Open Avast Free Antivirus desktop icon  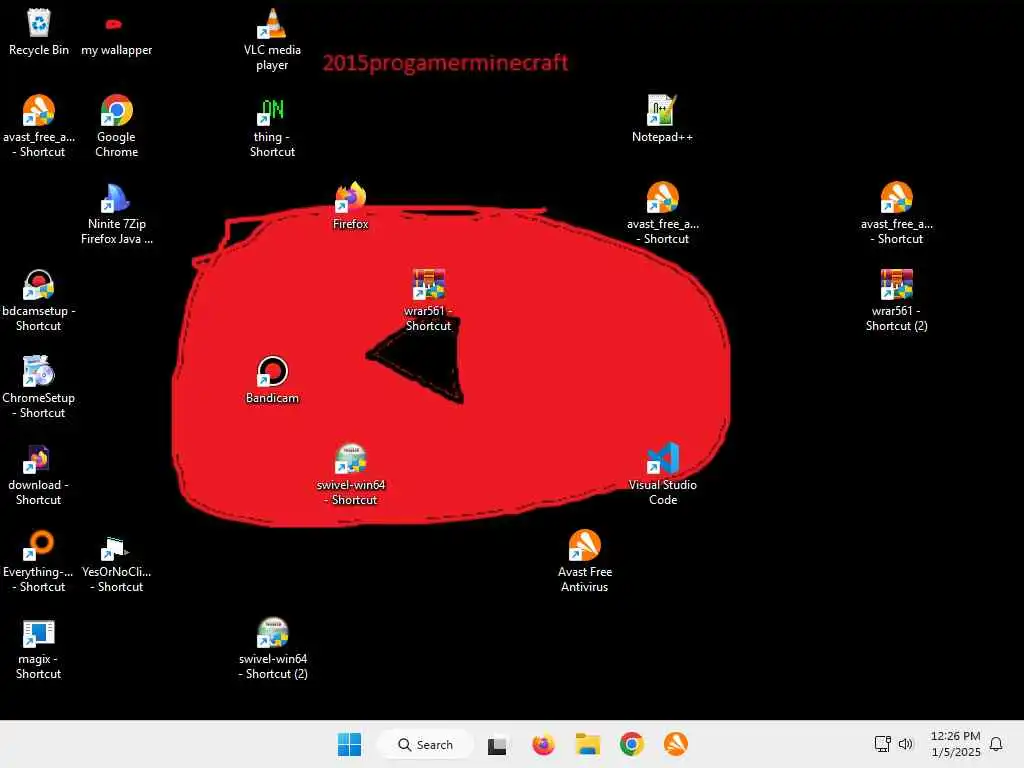pos(584,560)
